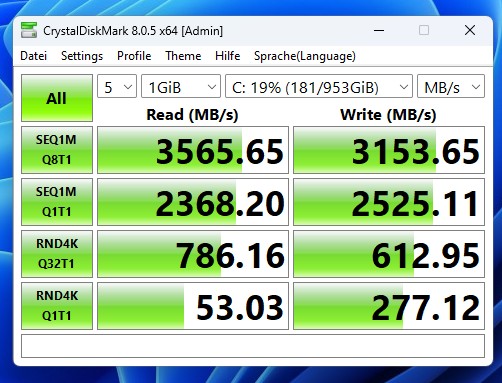Run the SEQ1M Q1T1 test

coord(57,202)
